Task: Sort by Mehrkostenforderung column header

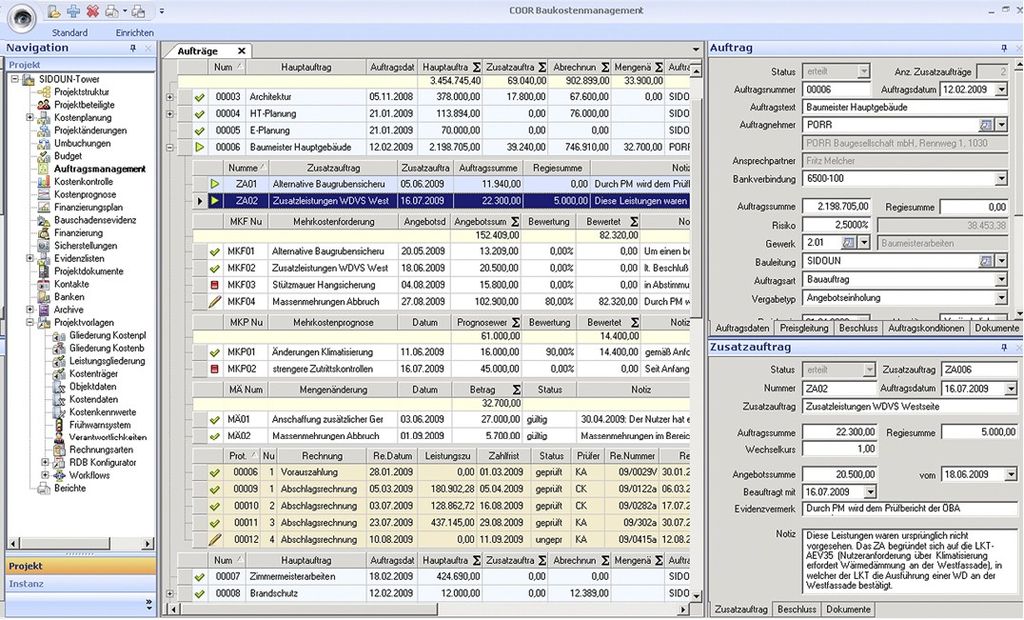Action: coord(332,222)
